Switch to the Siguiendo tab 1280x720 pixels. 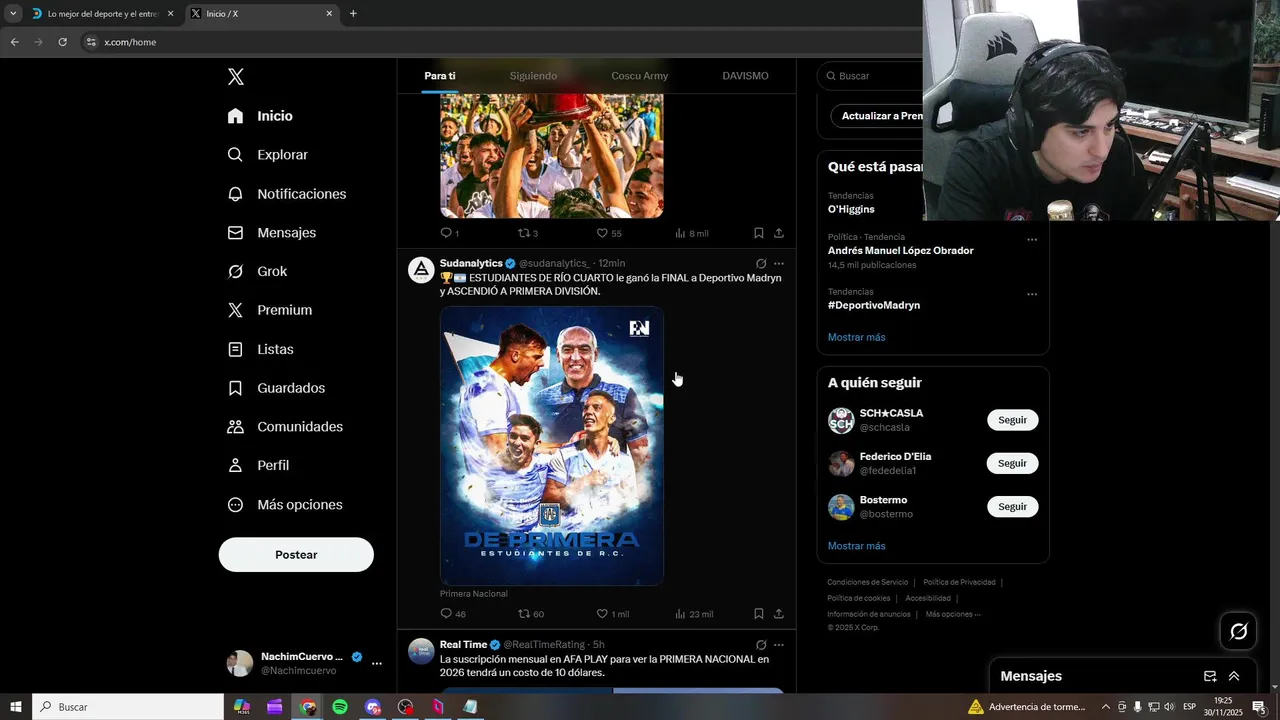click(x=533, y=76)
